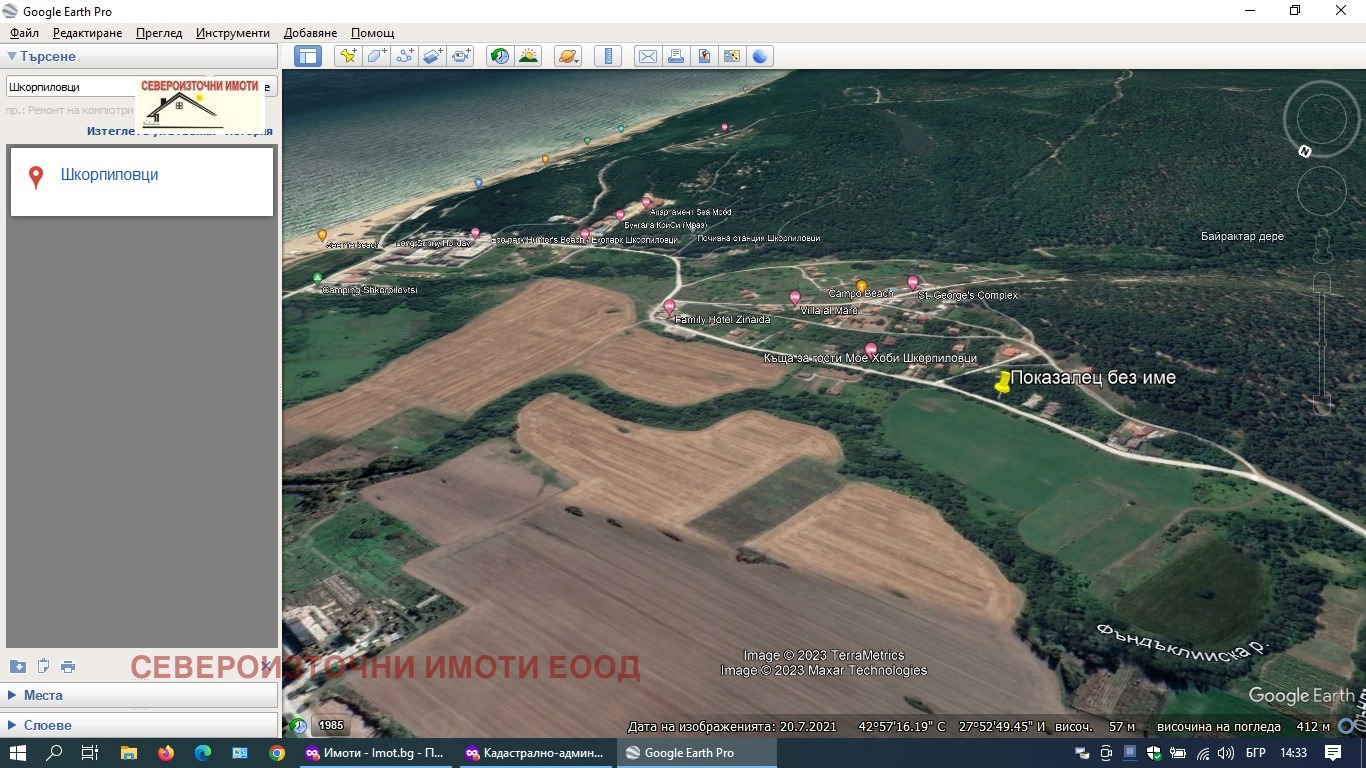Click the Print icon in the toolbar
The width and height of the screenshot is (1366, 768).
(x=676, y=56)
